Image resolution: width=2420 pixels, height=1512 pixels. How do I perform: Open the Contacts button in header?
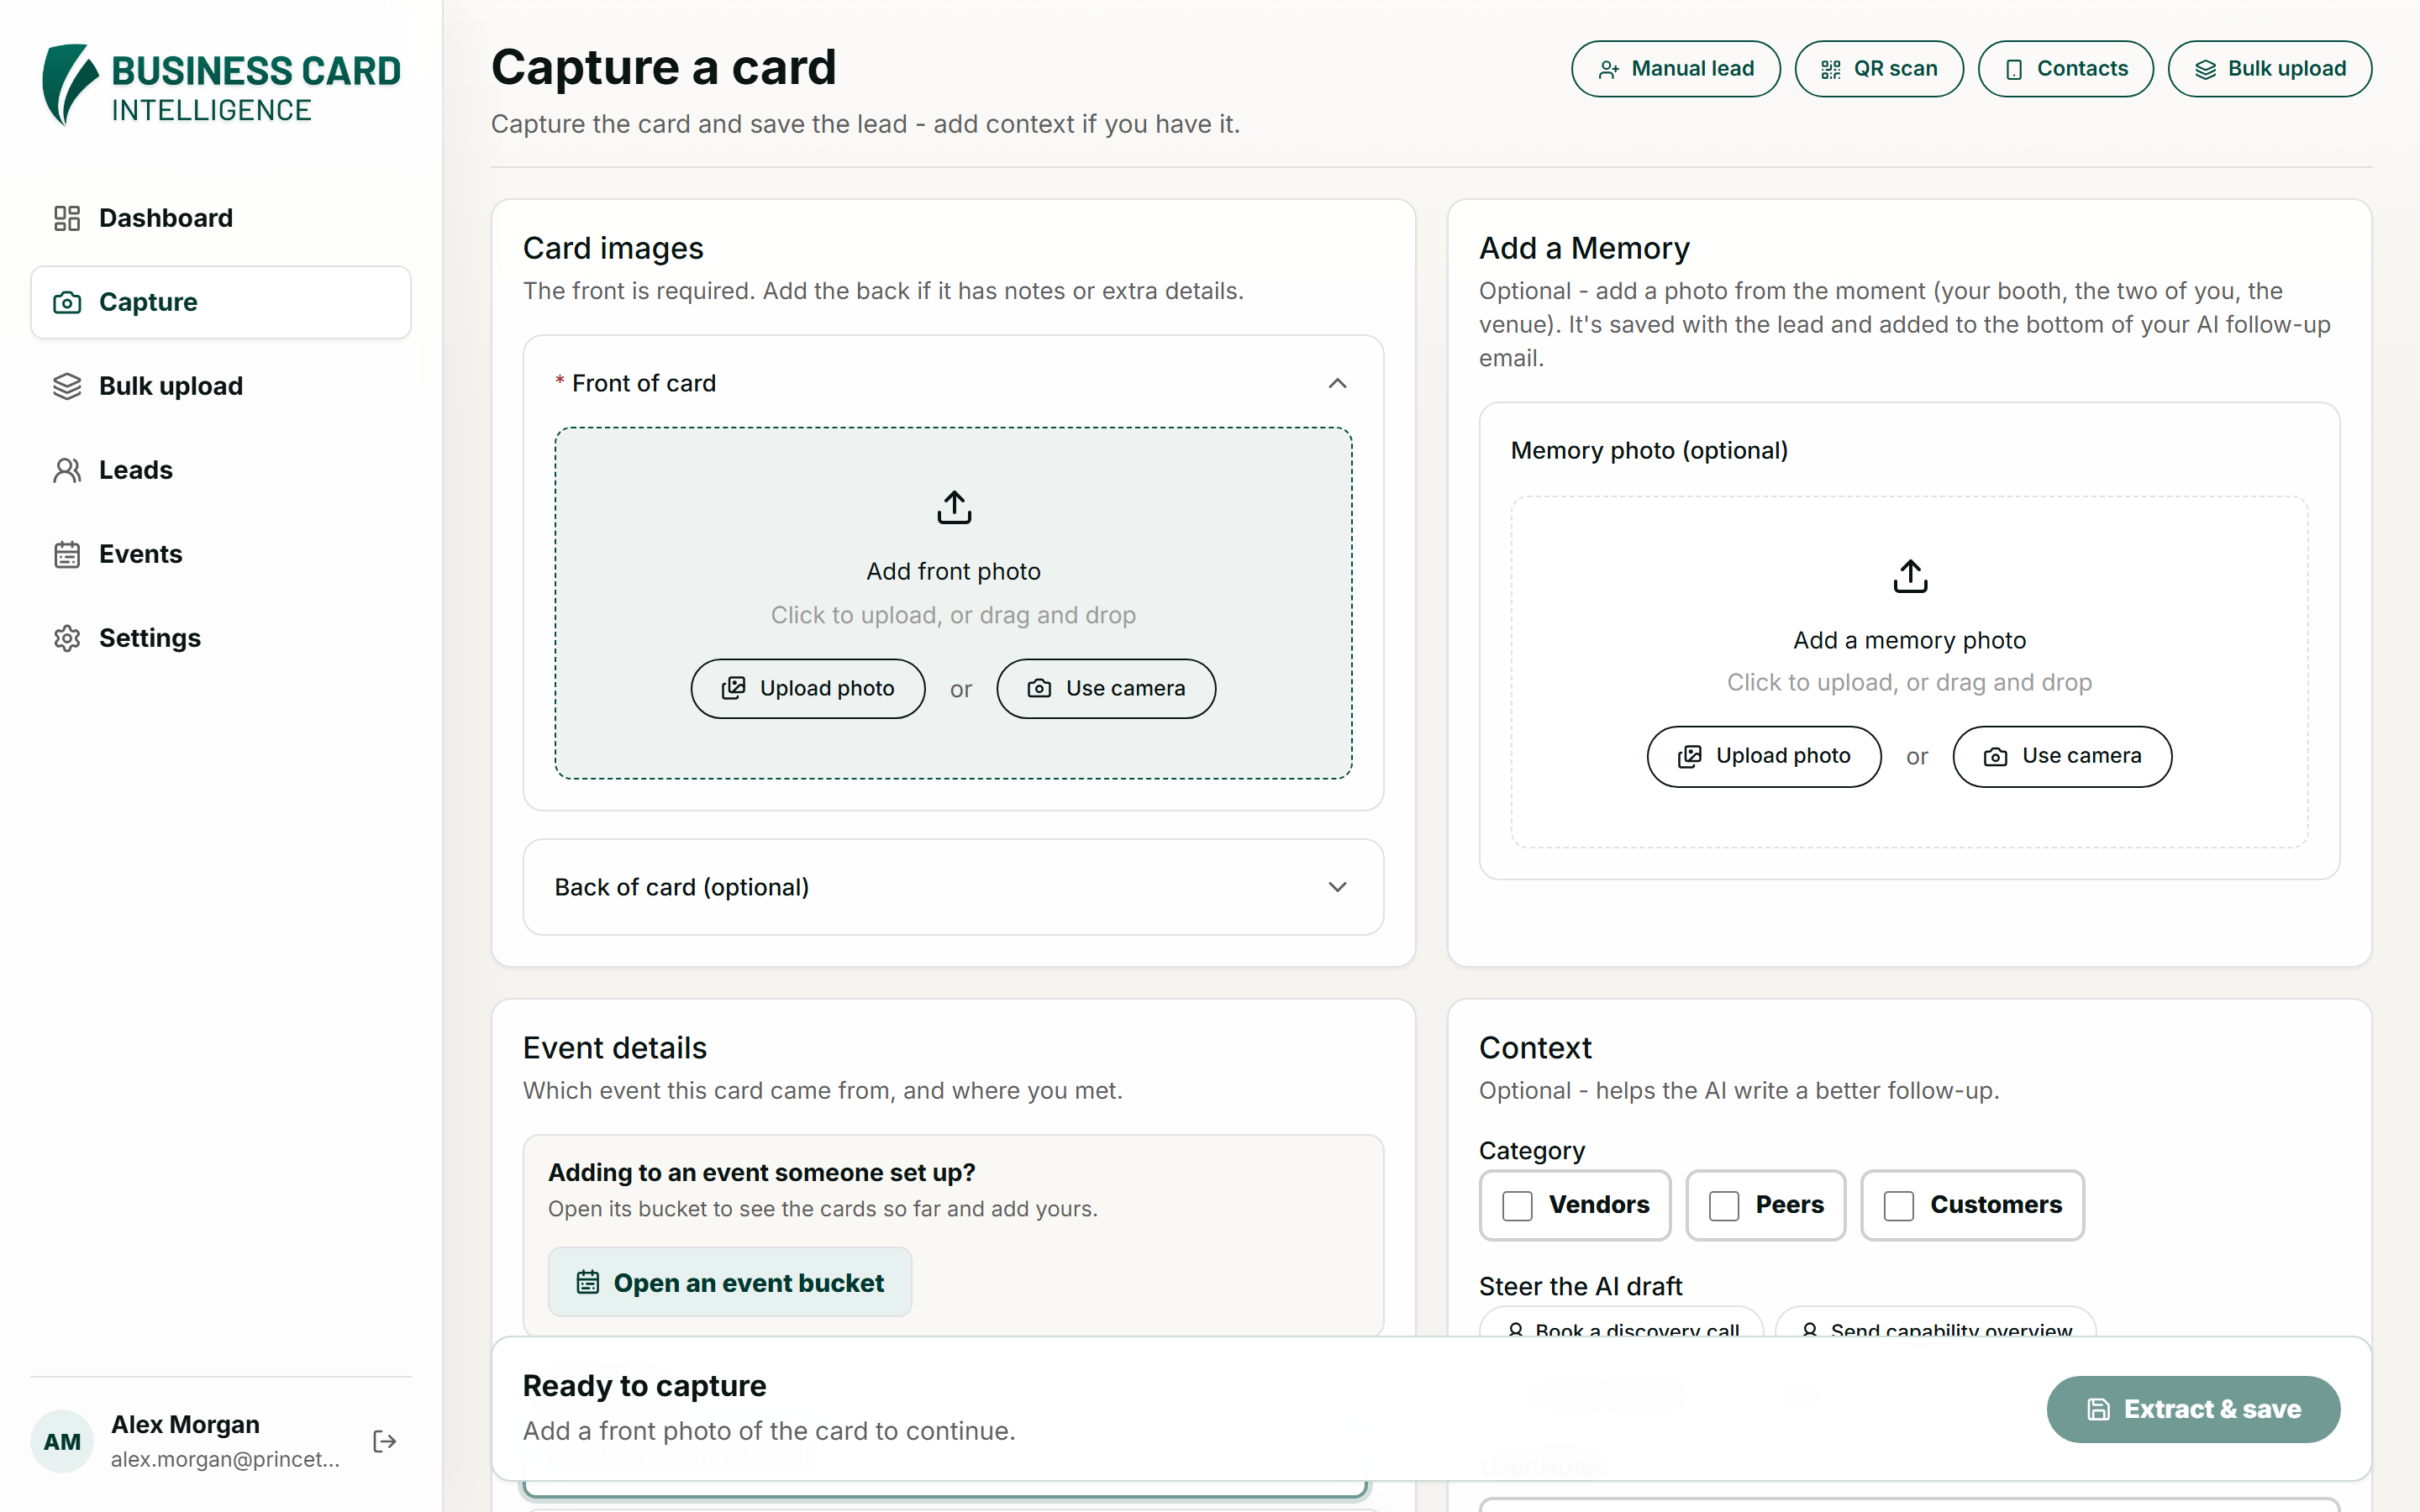[2066, 69]
